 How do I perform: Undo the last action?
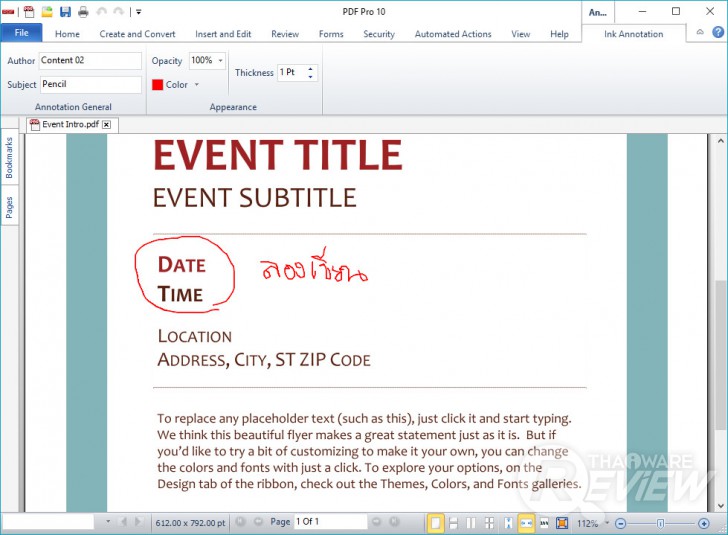click(x=101, y=12)
